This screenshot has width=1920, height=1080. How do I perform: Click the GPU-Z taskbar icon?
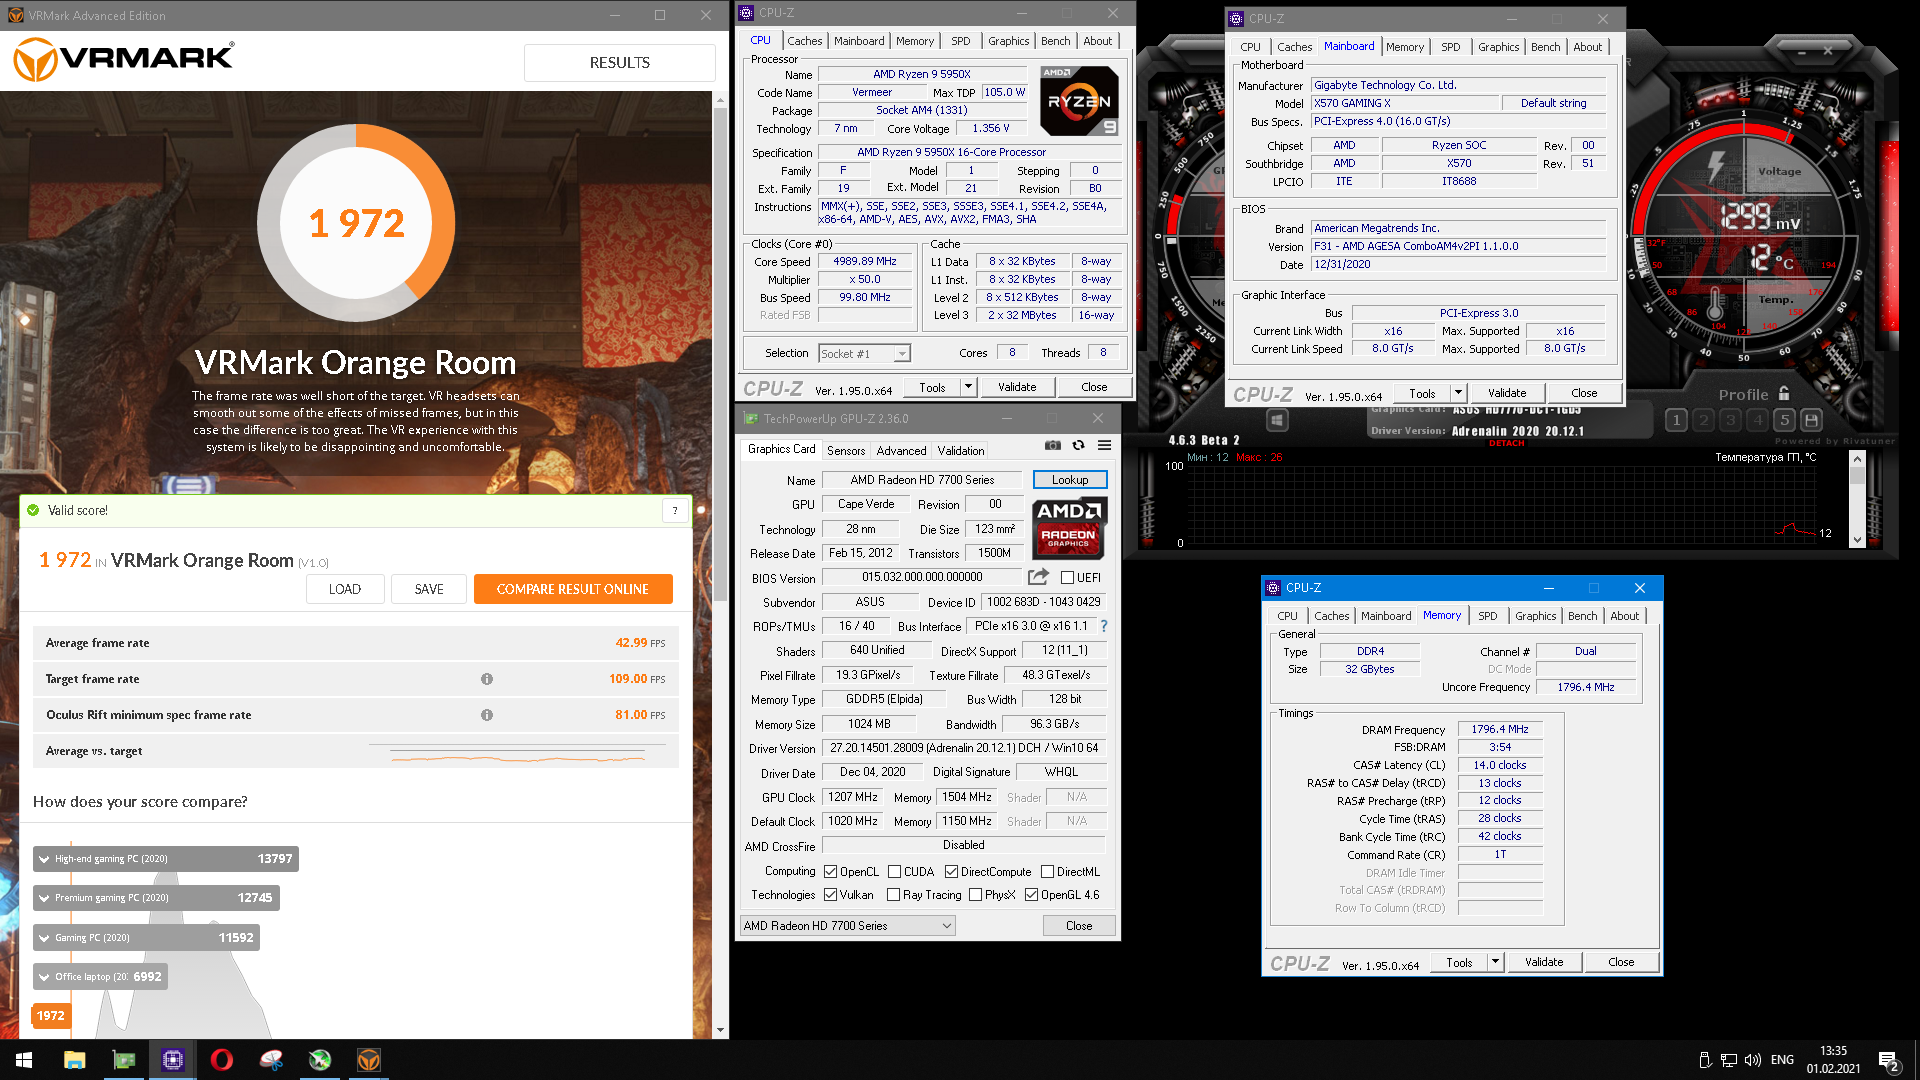(124, 1060)
